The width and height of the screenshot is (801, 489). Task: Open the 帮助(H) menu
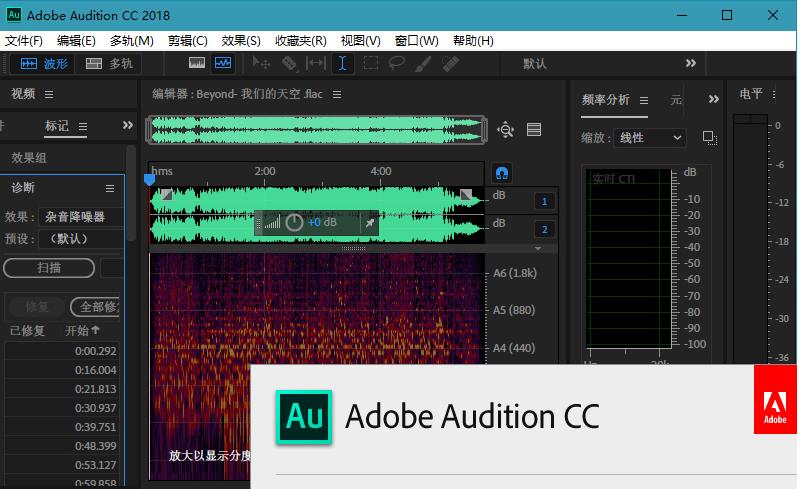tap(473, 41)
